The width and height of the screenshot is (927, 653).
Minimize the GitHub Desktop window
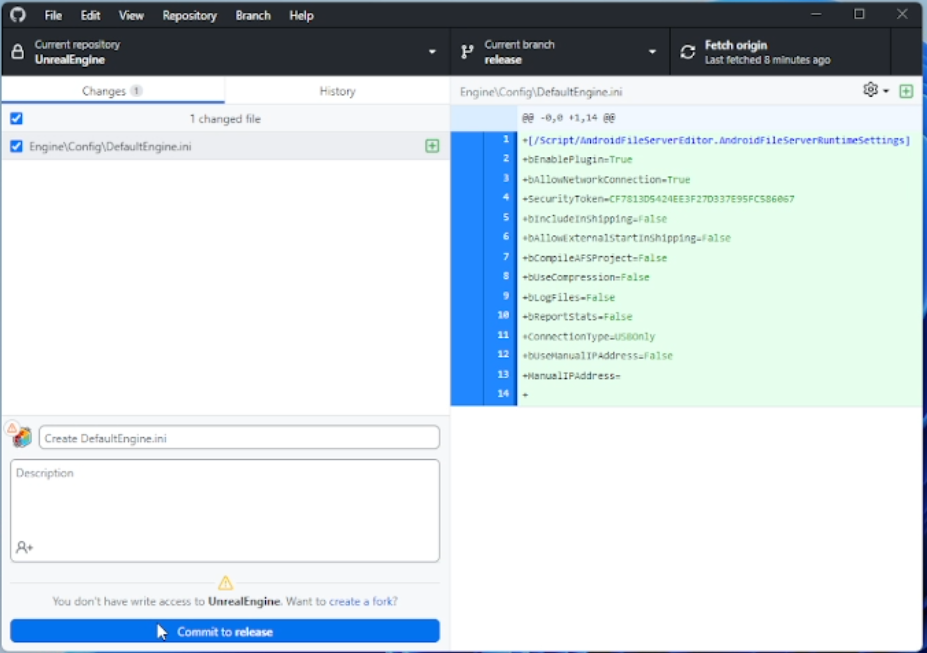tap(816, 14)
